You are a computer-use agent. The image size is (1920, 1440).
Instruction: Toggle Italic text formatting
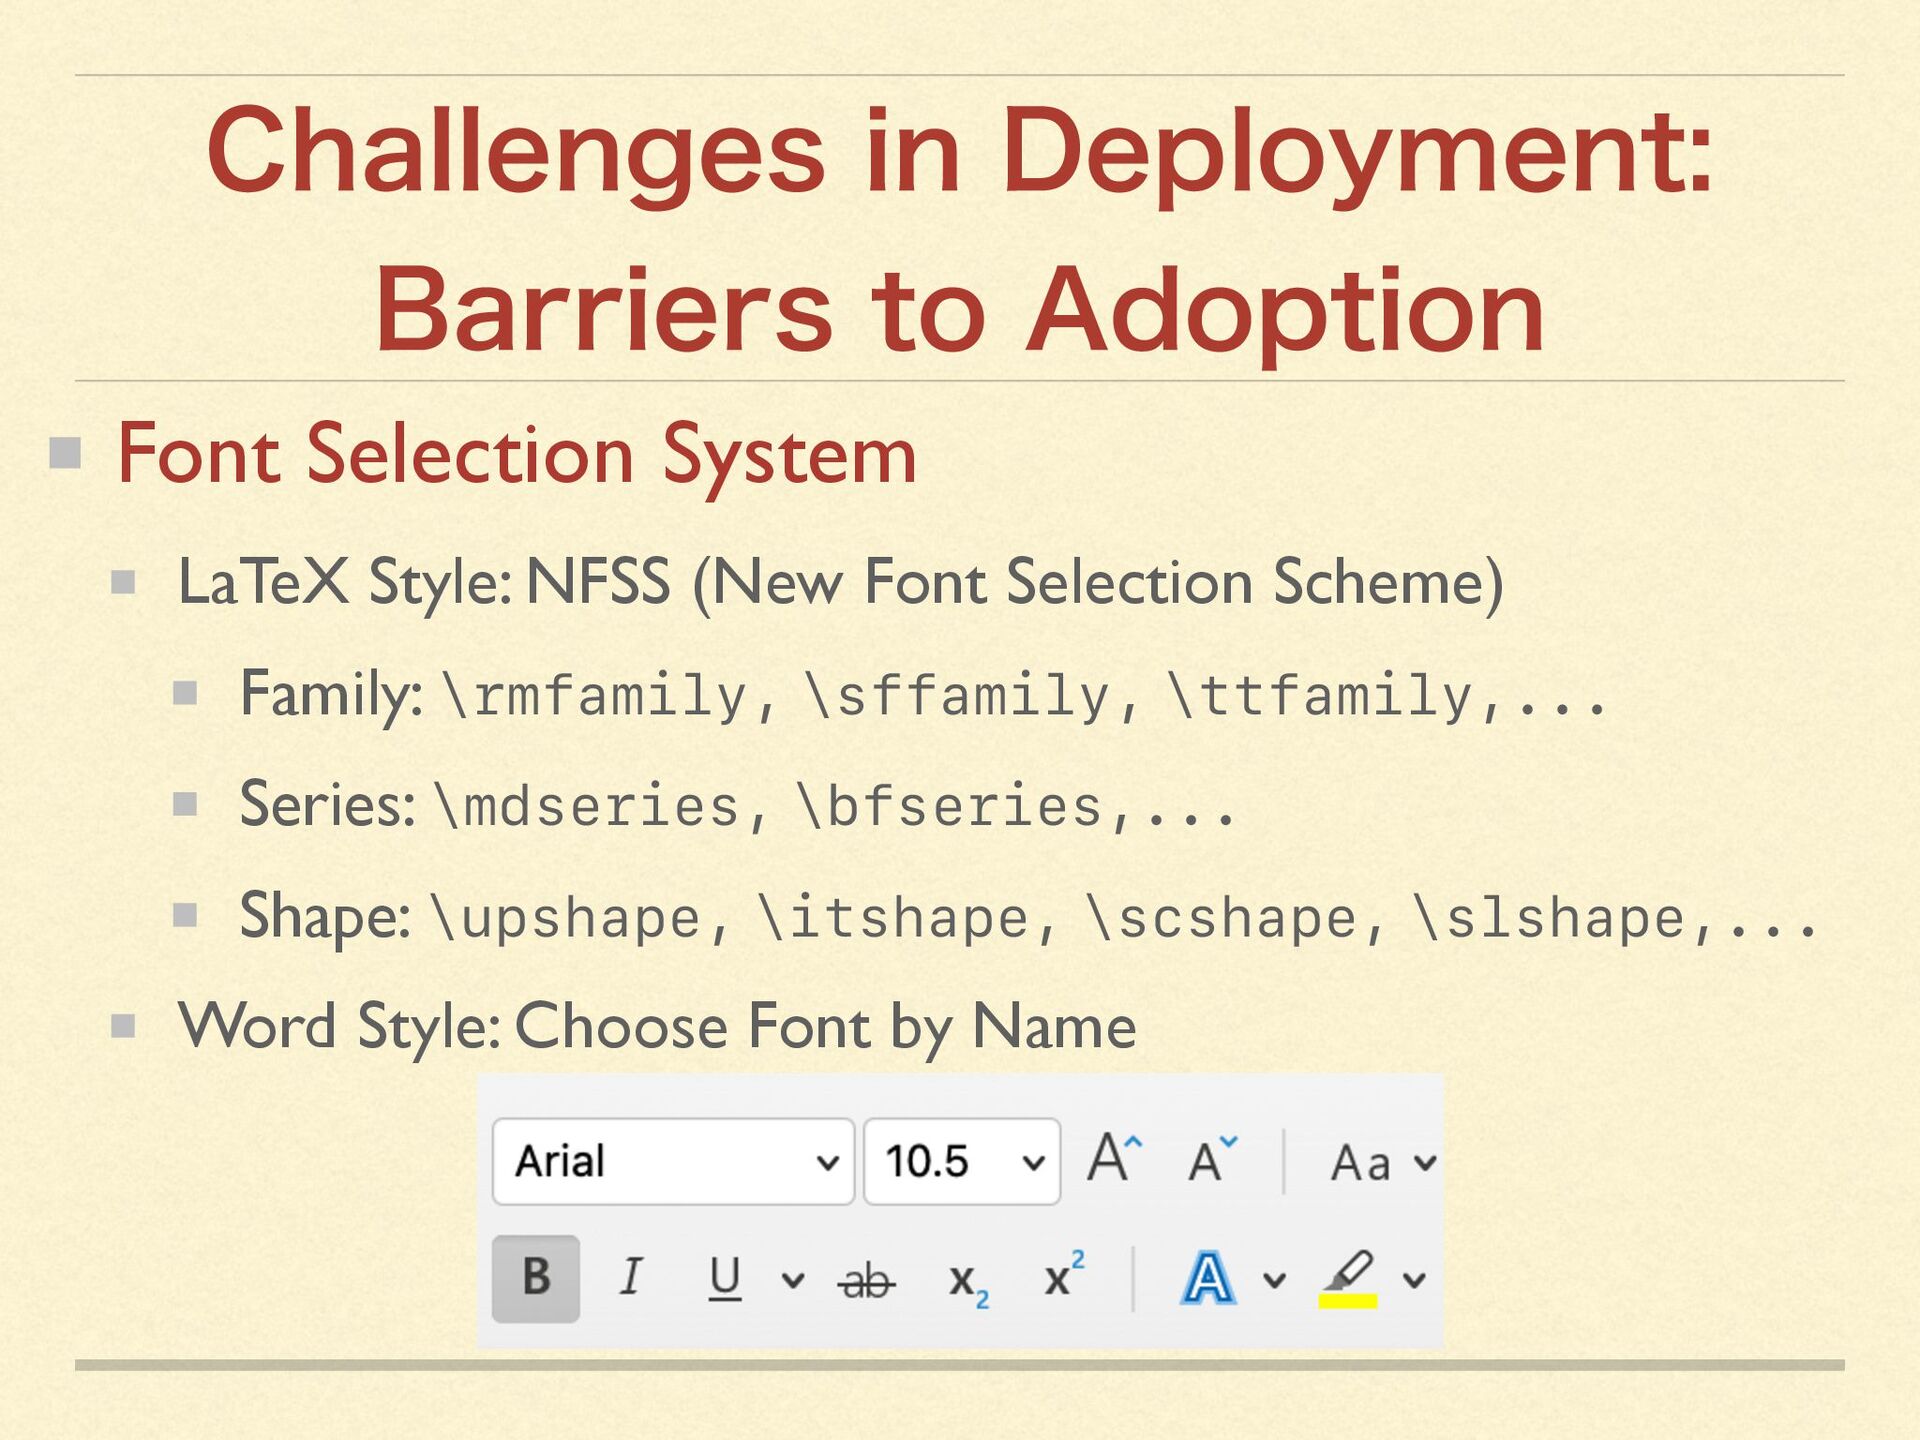pos(631,1278)
